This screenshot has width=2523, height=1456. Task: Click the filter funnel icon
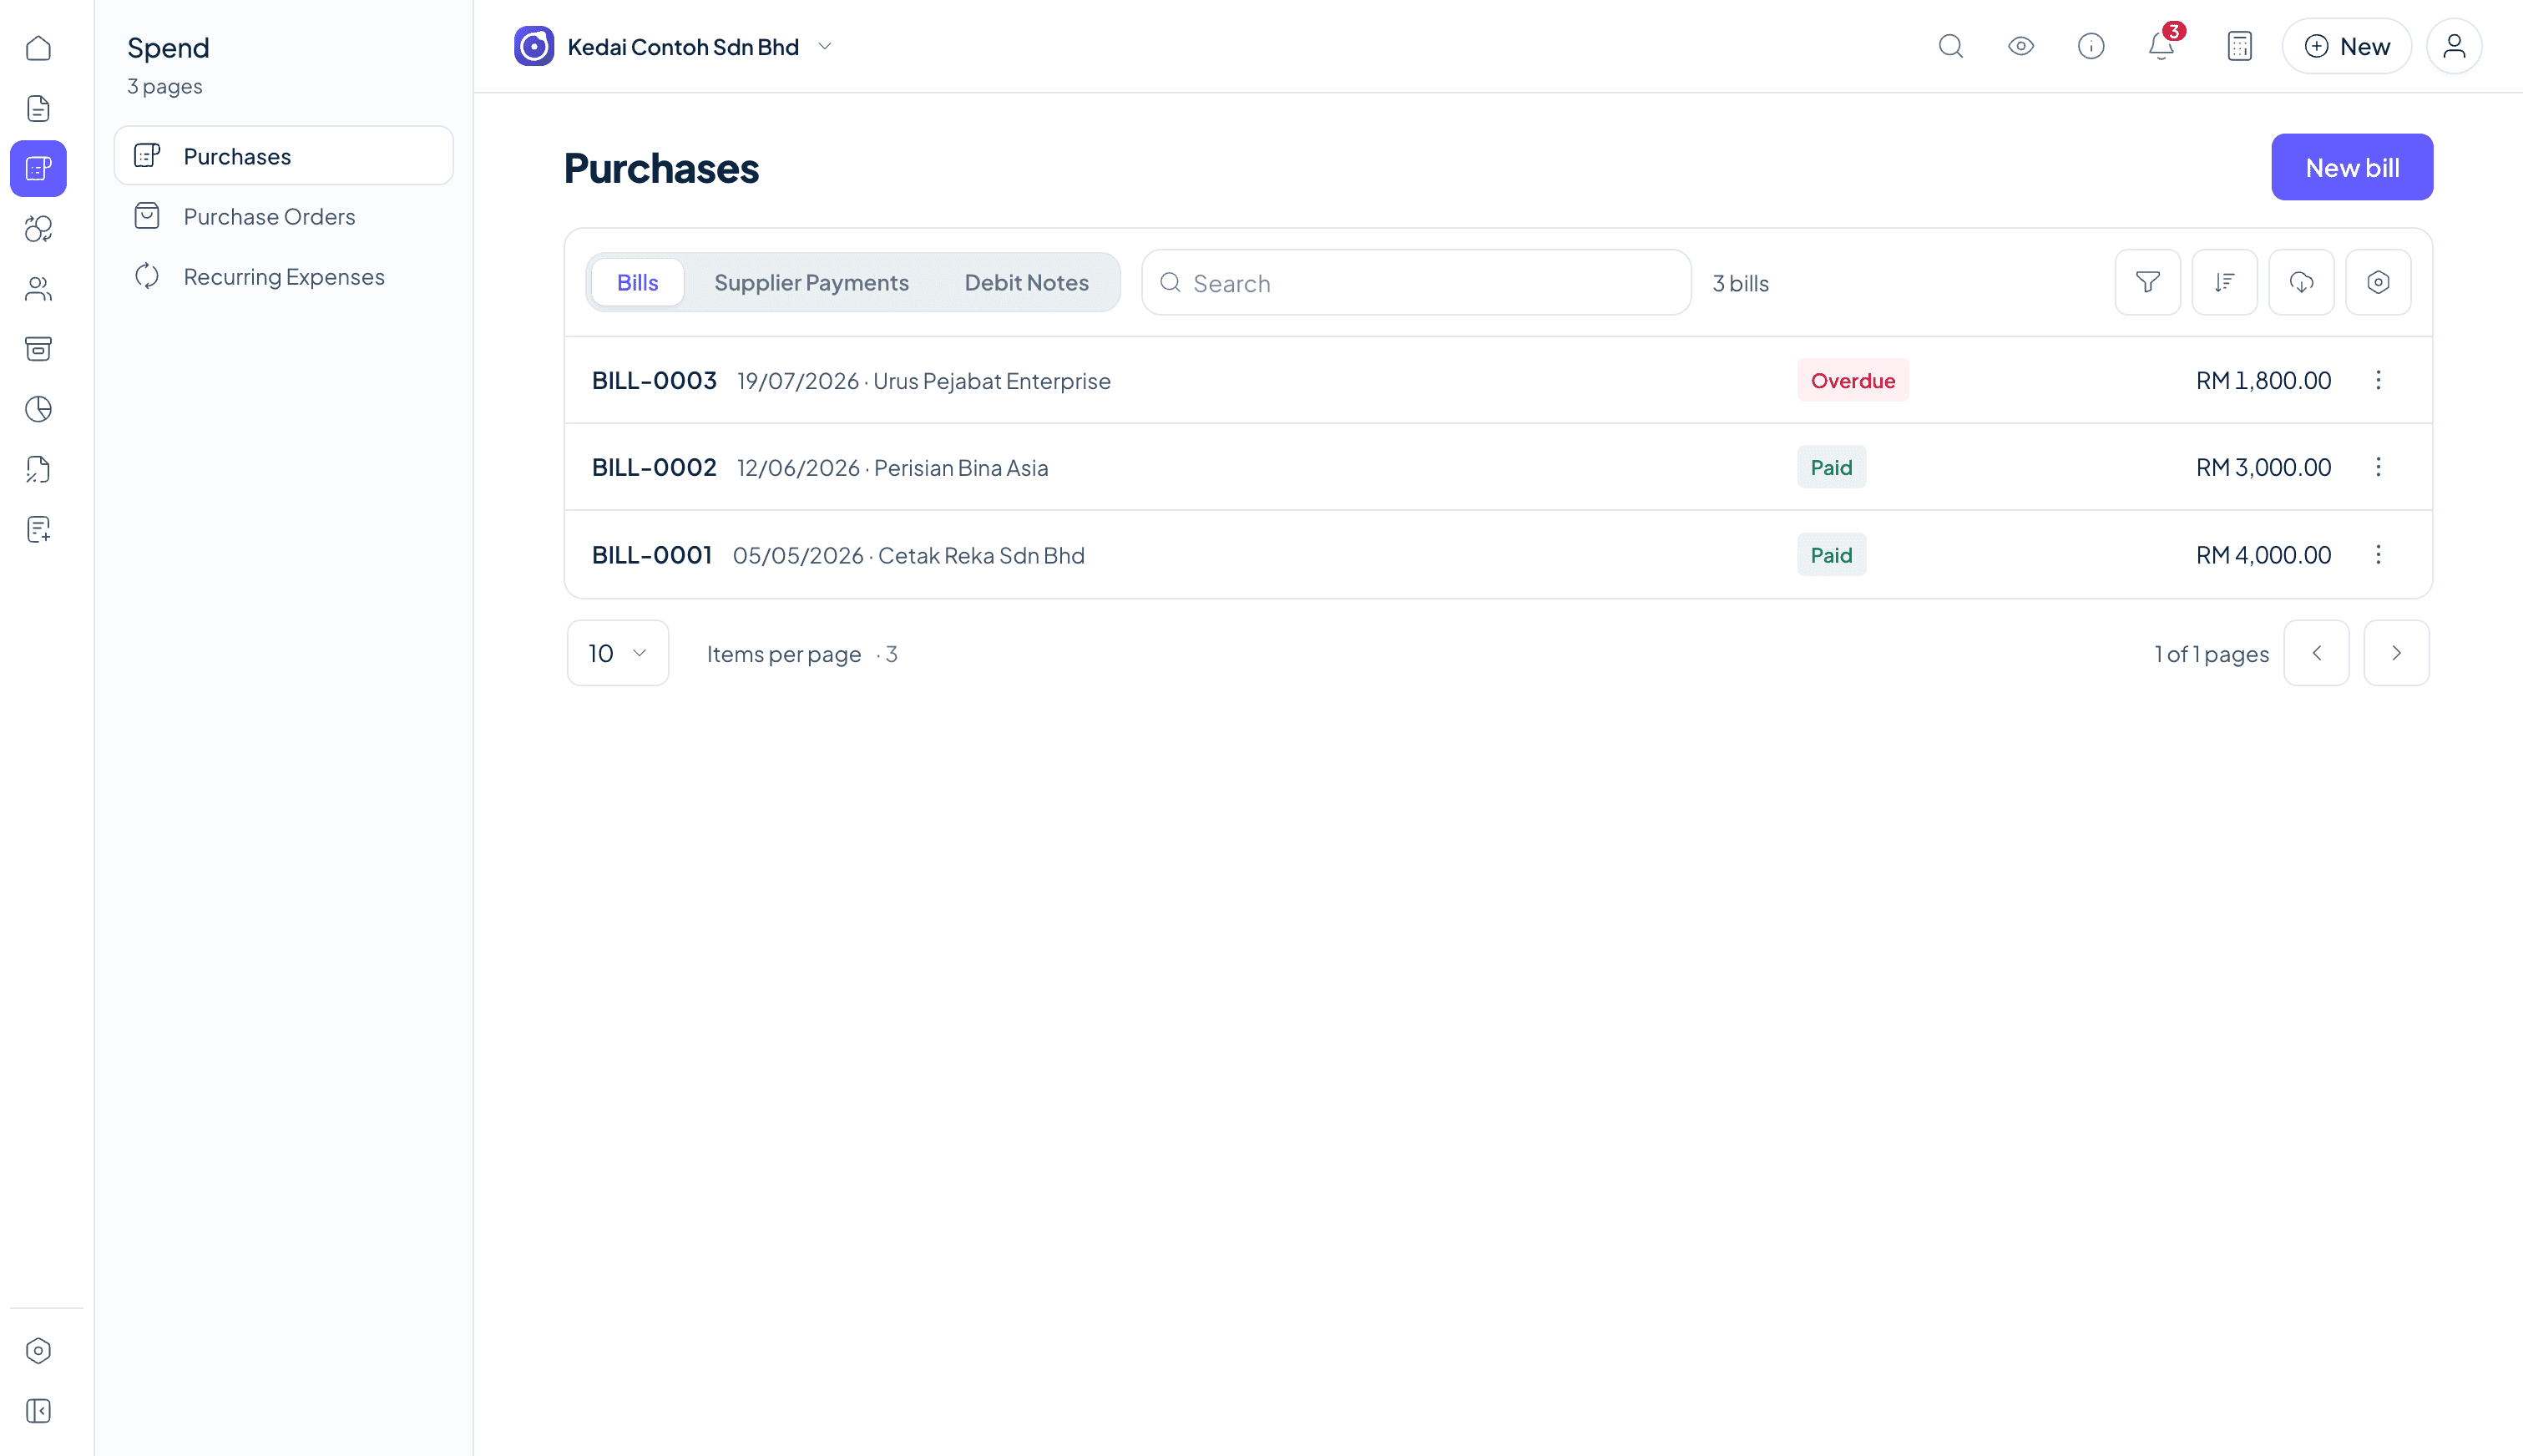[x=2148, y=282]
